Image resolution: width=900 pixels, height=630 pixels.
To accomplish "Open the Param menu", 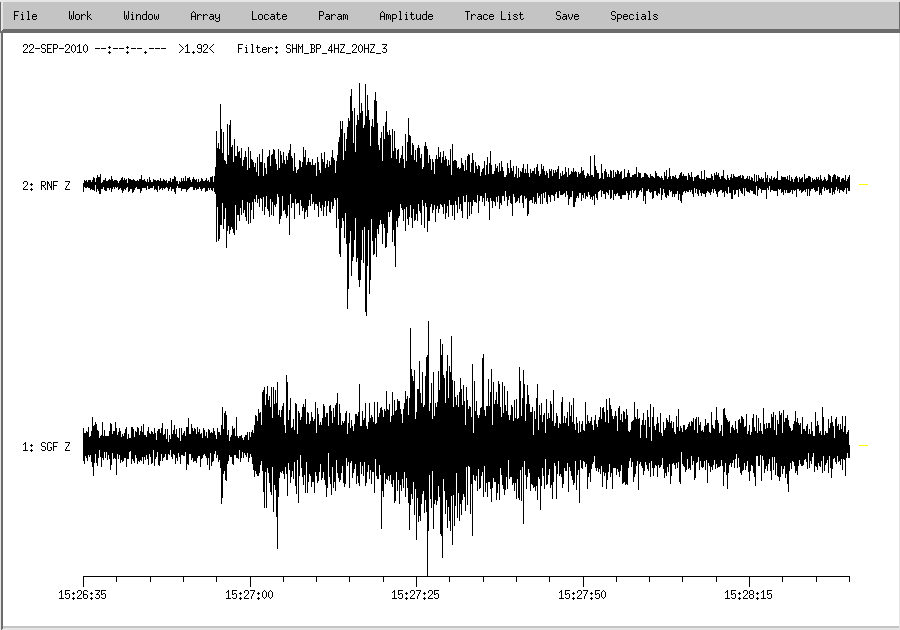I will 333,16.
